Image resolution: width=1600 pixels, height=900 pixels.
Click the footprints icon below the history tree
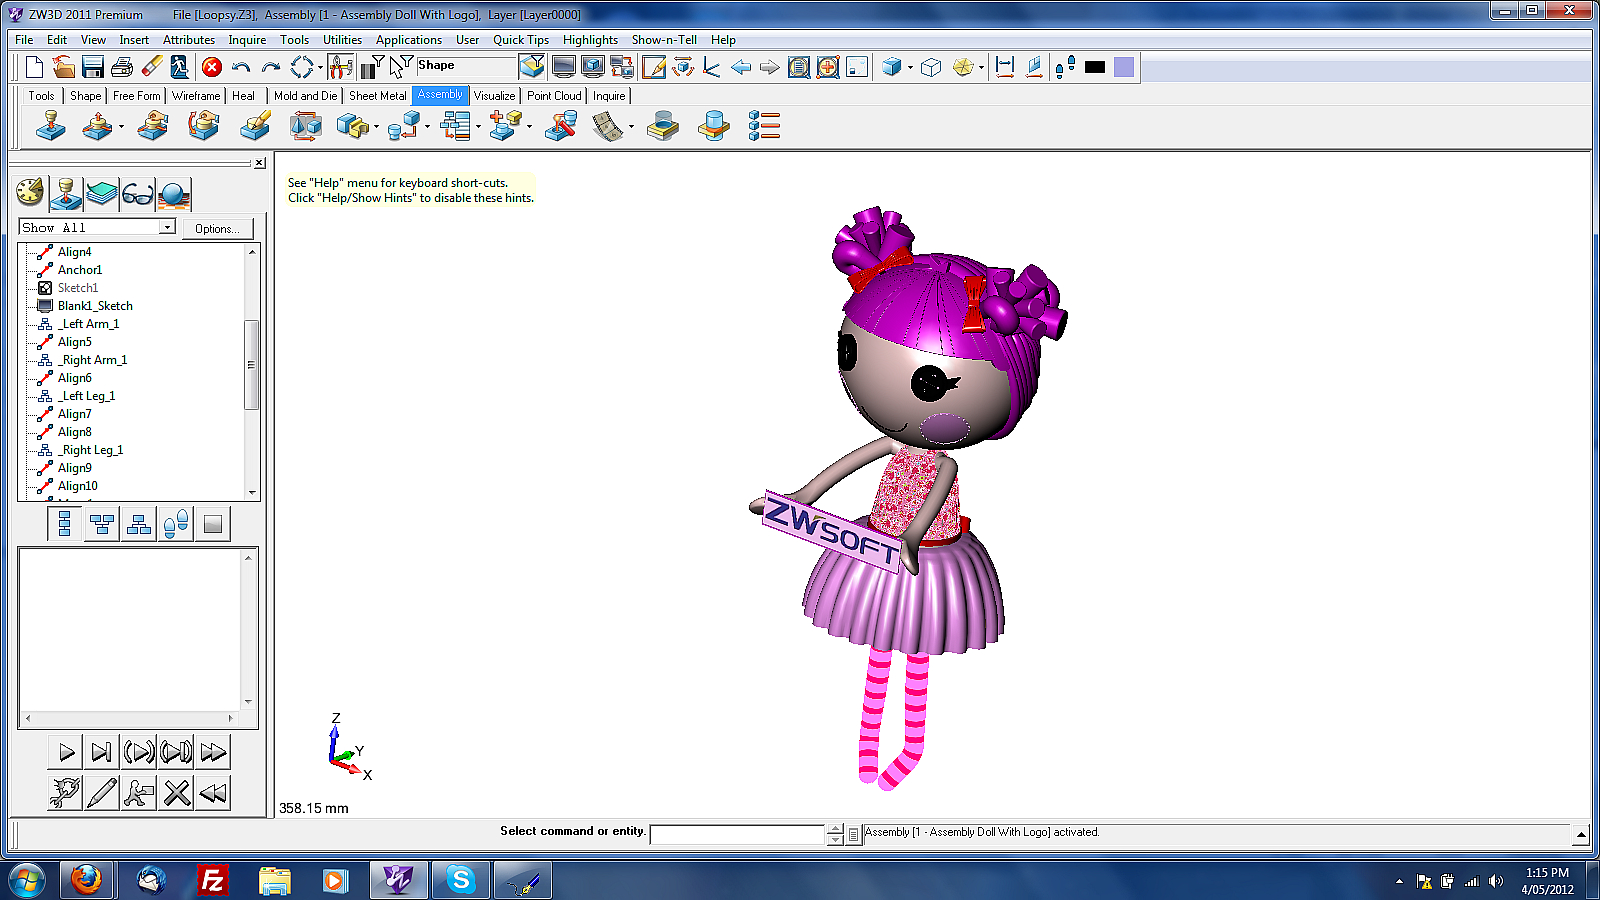tap(176, 524)
